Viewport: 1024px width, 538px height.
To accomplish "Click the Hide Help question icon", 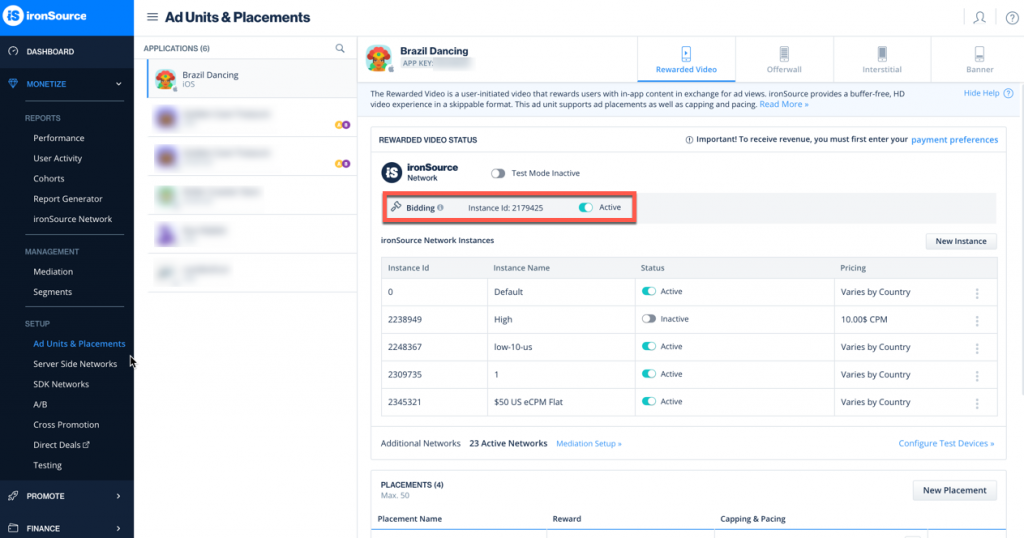I will pyautogui.click(x=1008, y=93).
